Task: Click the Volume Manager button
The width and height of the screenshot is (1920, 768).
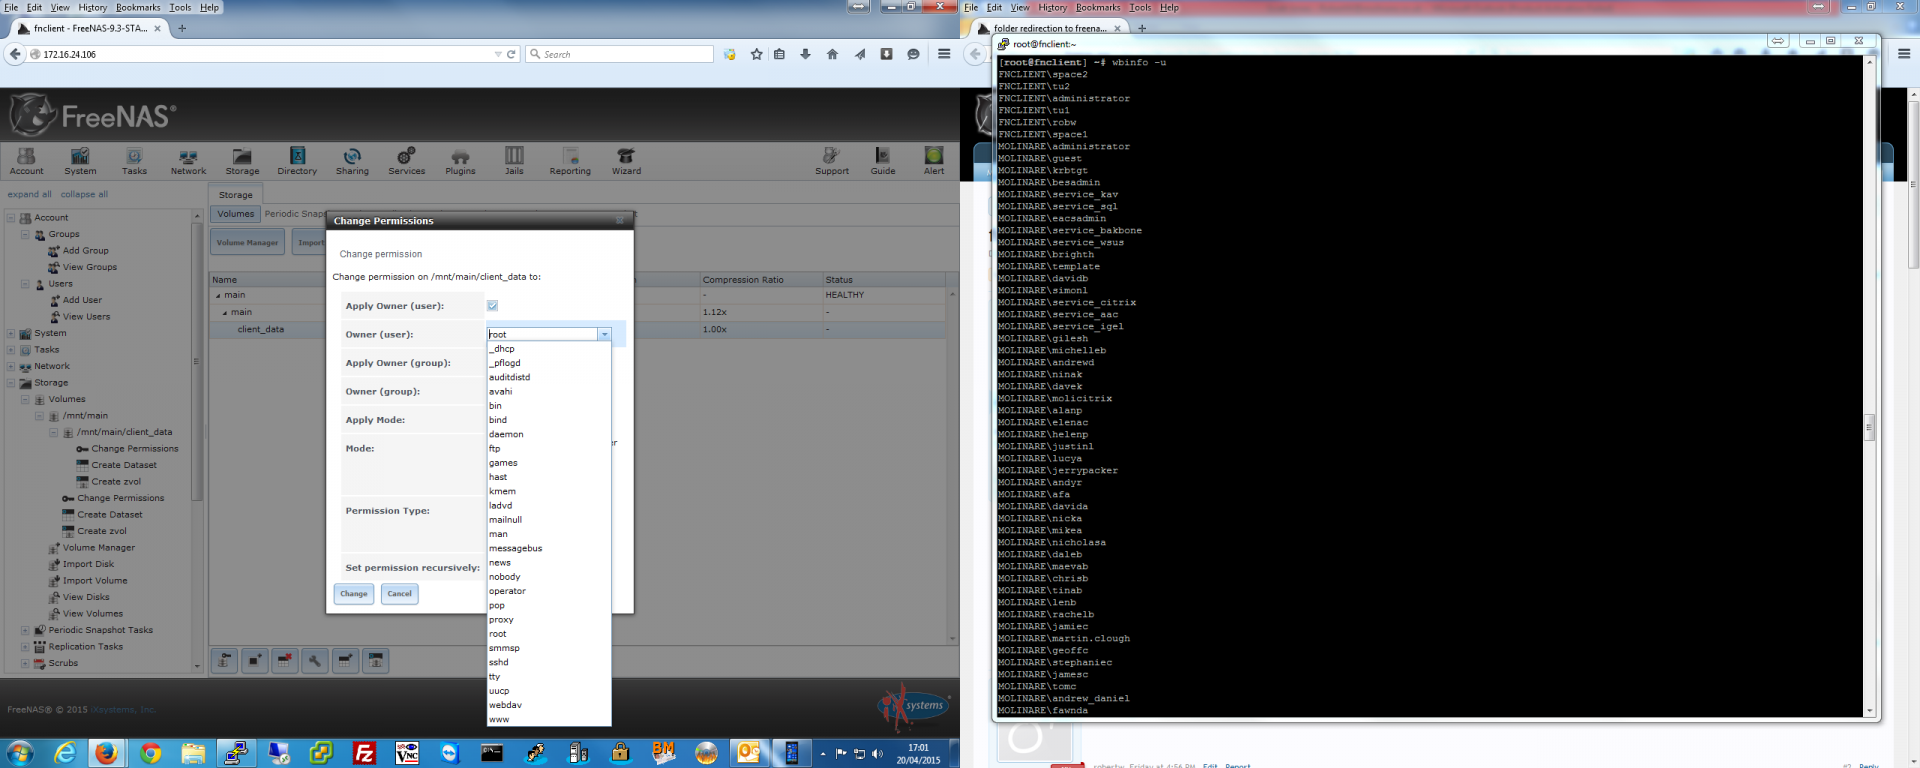Action: point(247,242)
